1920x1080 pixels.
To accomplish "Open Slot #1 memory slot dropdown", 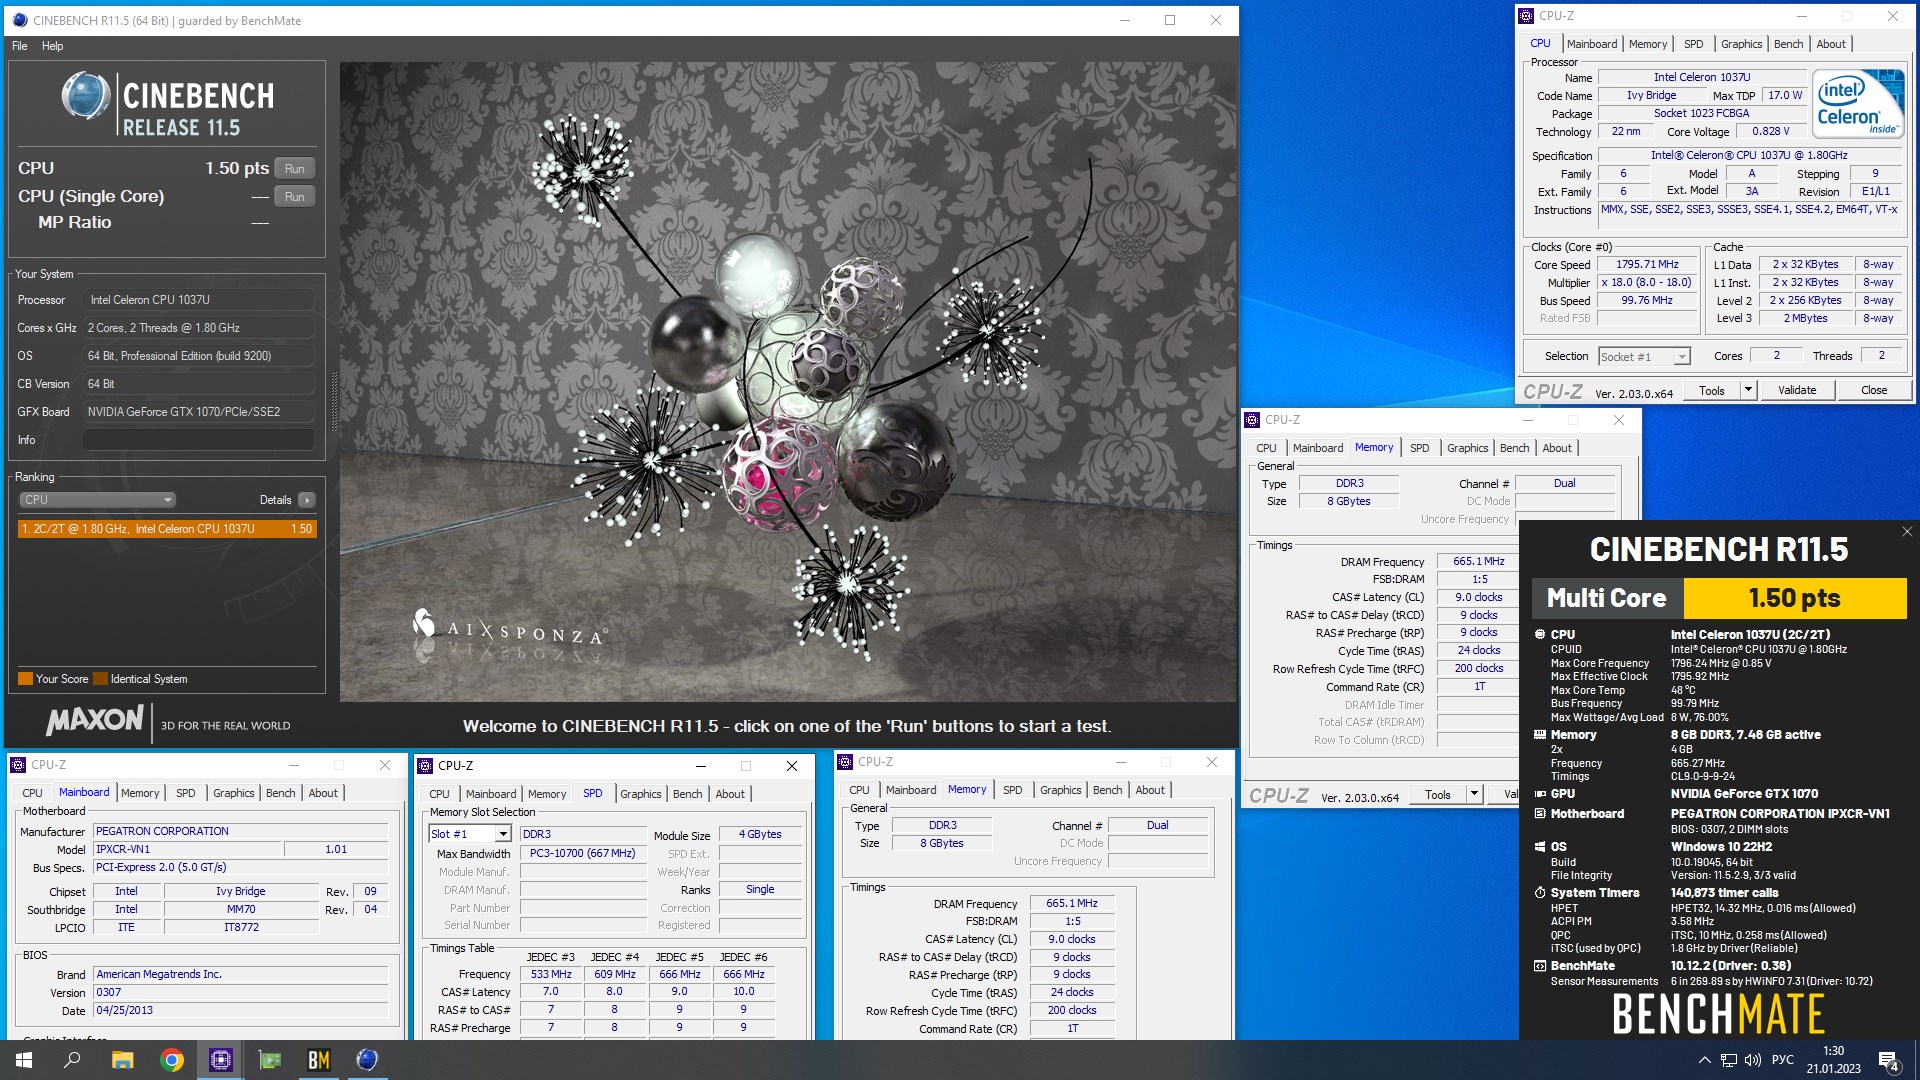I will coord(469,834).
